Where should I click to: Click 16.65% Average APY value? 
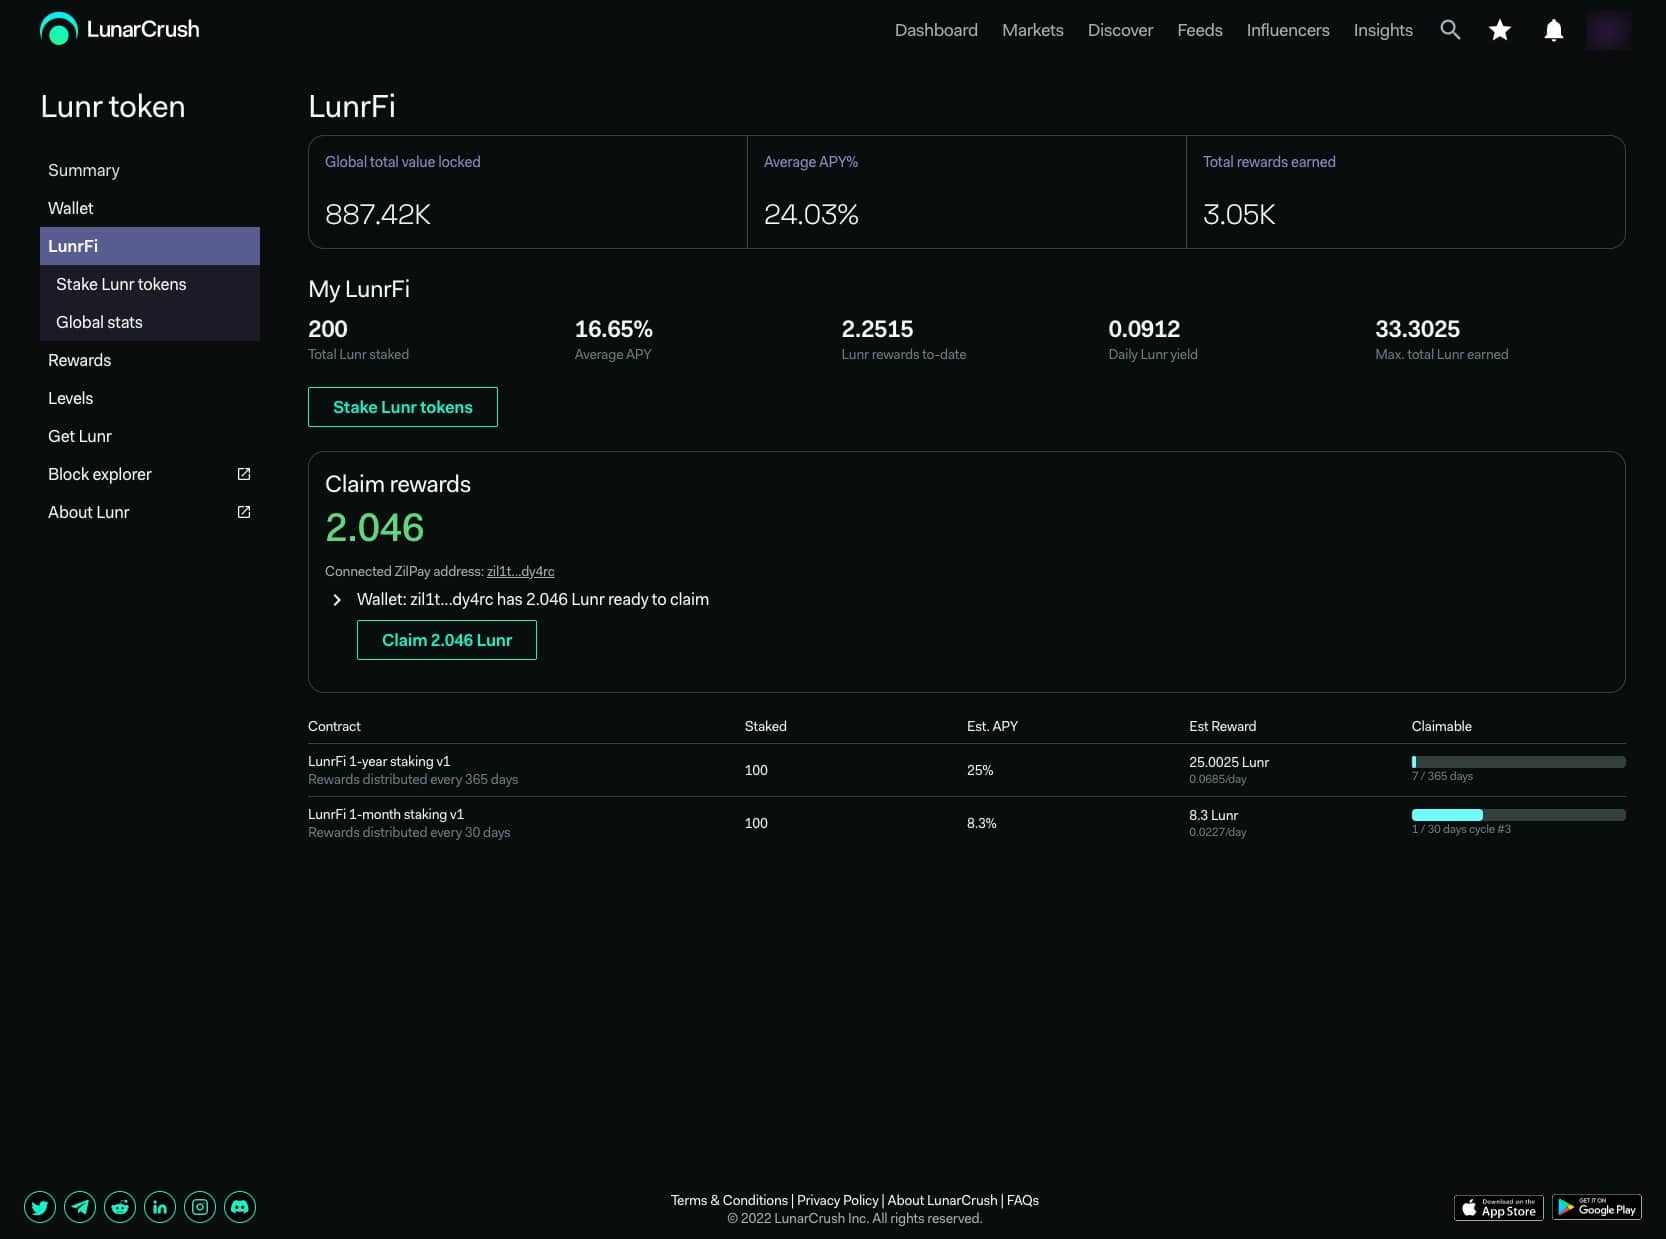coord(613,329)
